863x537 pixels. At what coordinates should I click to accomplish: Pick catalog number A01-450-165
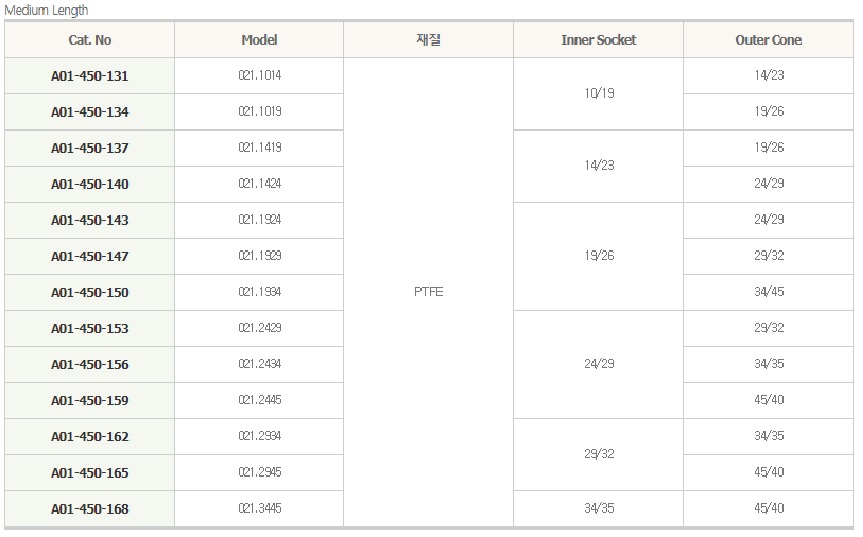(89, 472)
